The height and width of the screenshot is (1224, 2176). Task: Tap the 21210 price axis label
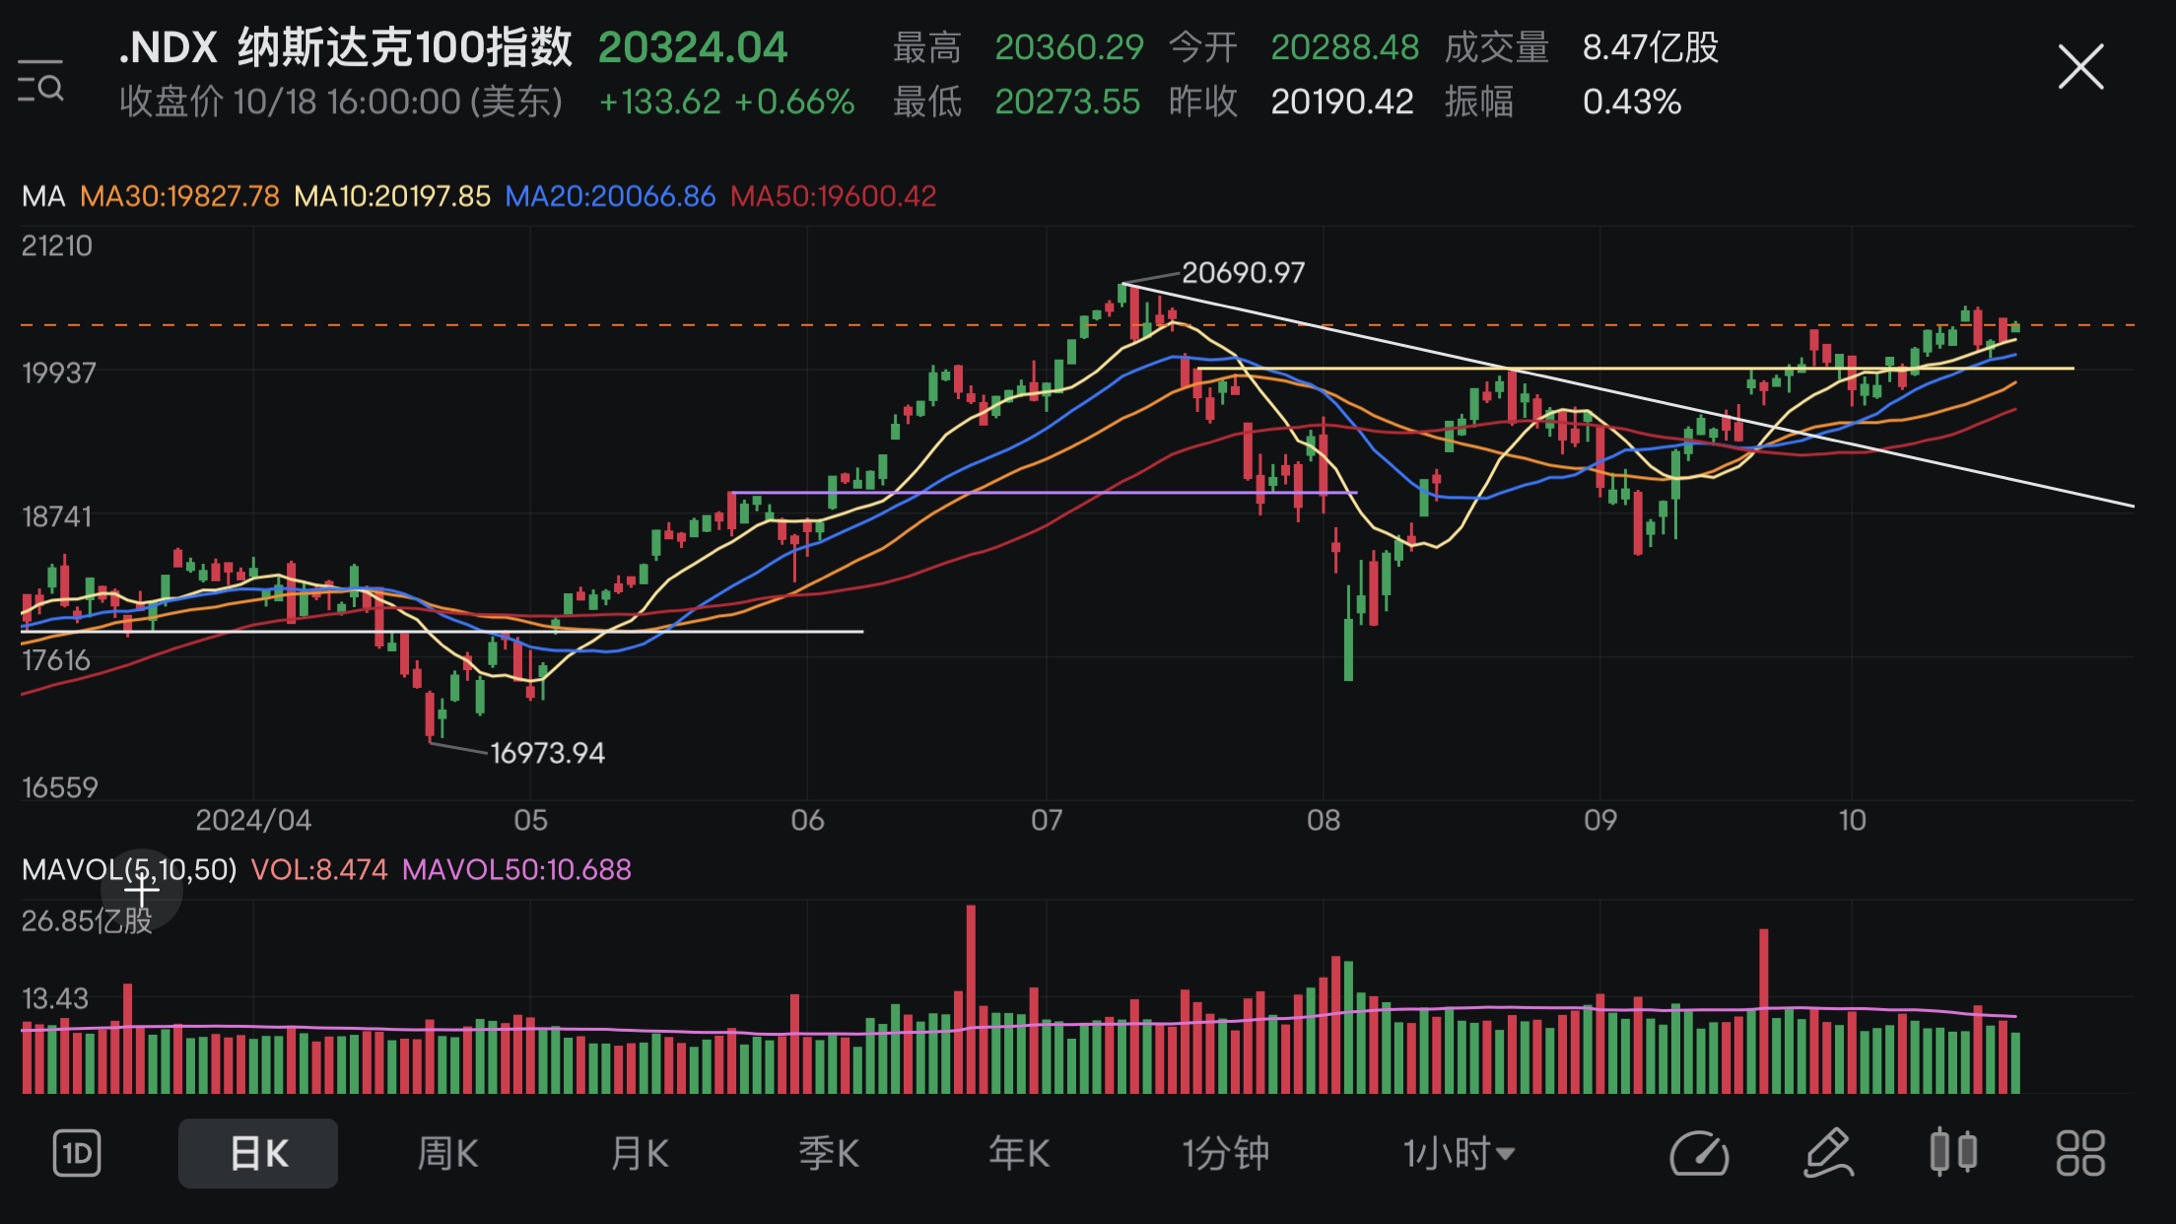57,246
